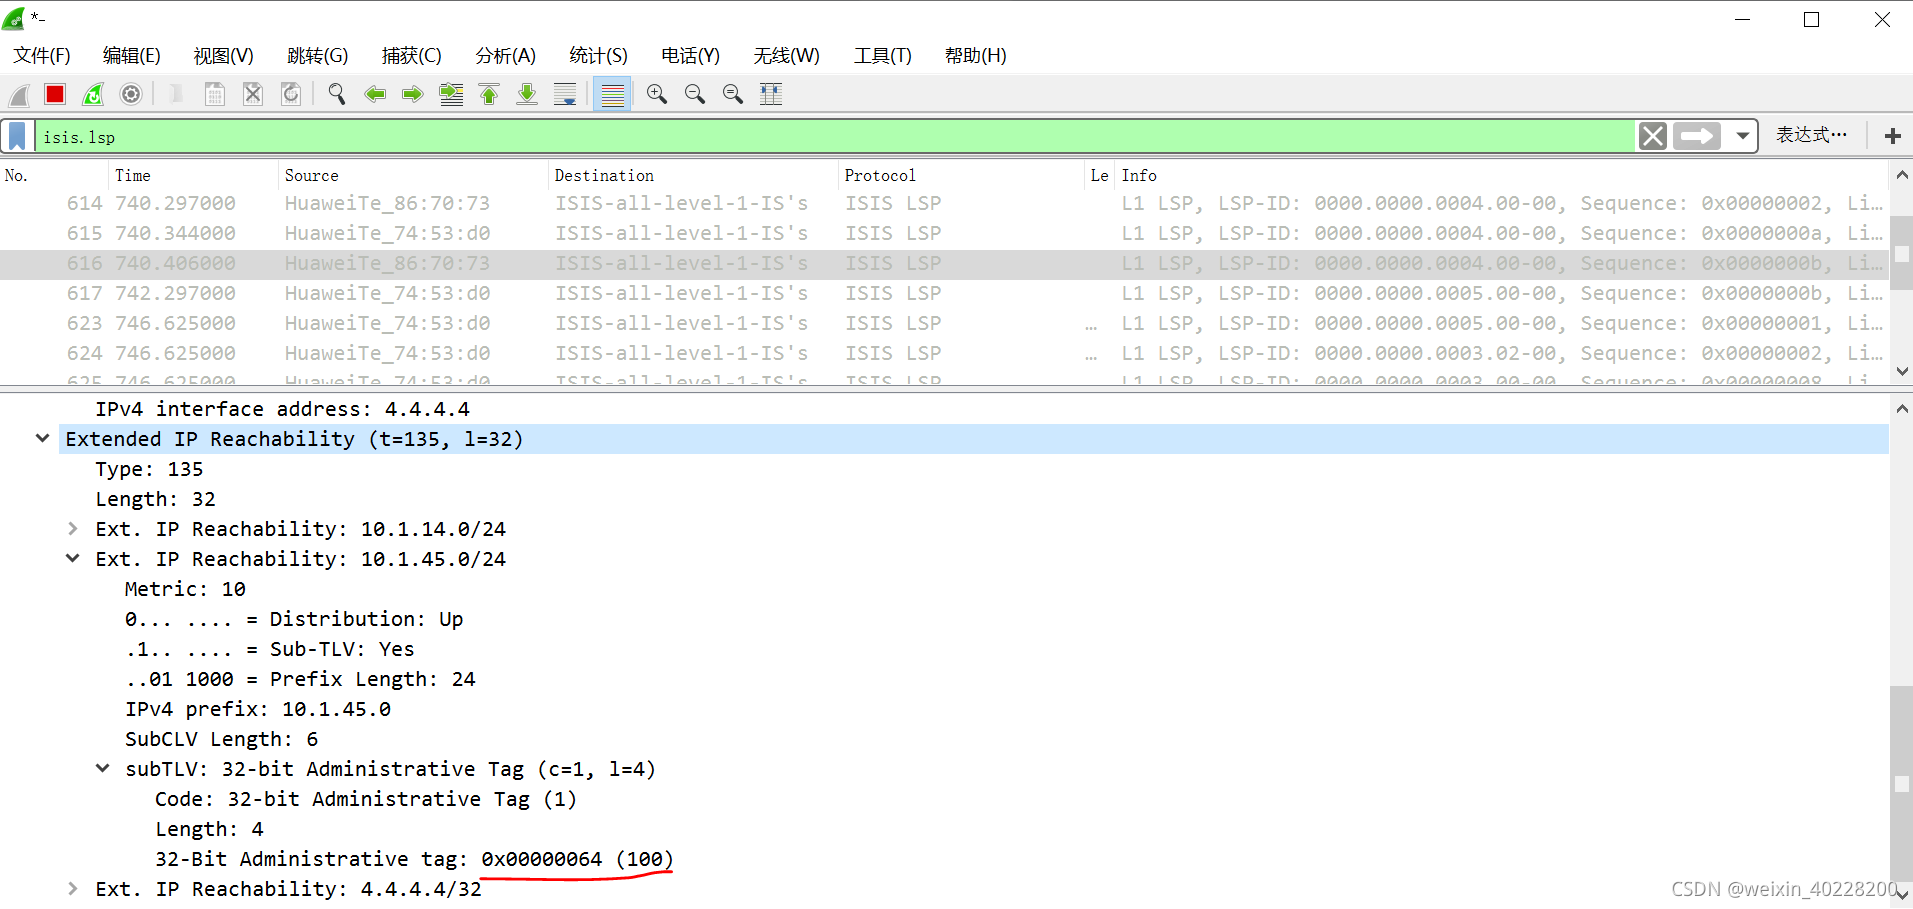Sort packets by the Time column

click(194, 175)
